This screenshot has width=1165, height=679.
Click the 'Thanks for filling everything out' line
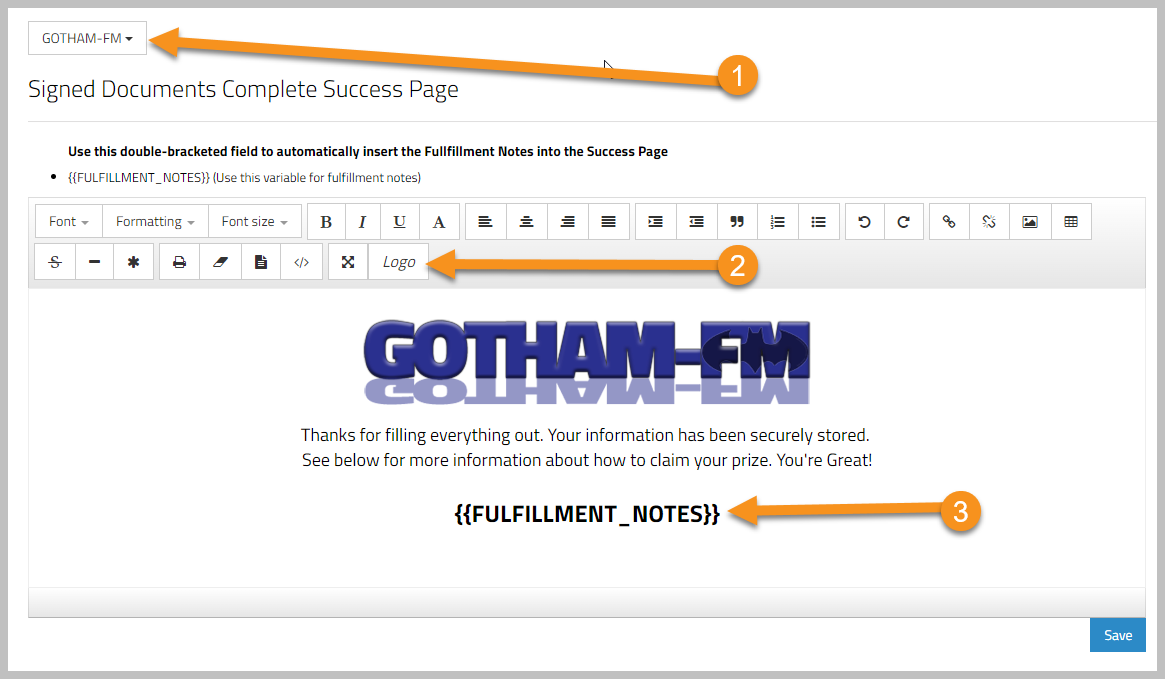[585, 435]
